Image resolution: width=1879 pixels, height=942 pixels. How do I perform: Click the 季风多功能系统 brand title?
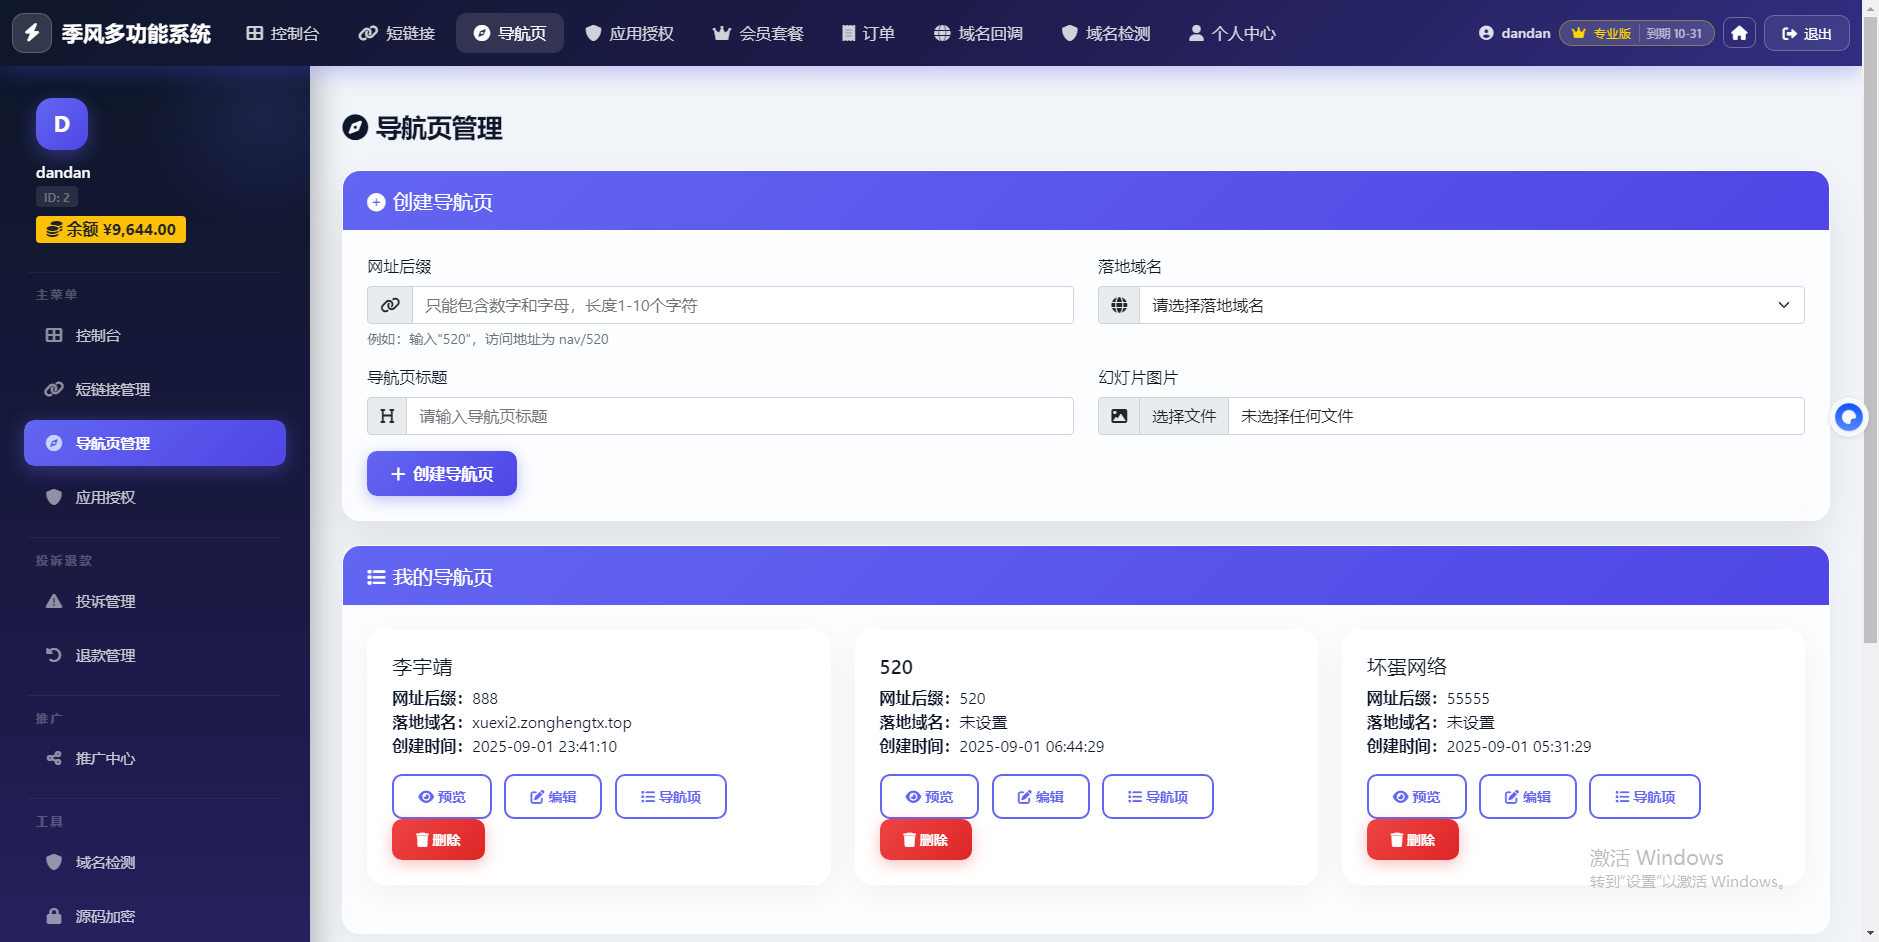click(x=136, y=33)
